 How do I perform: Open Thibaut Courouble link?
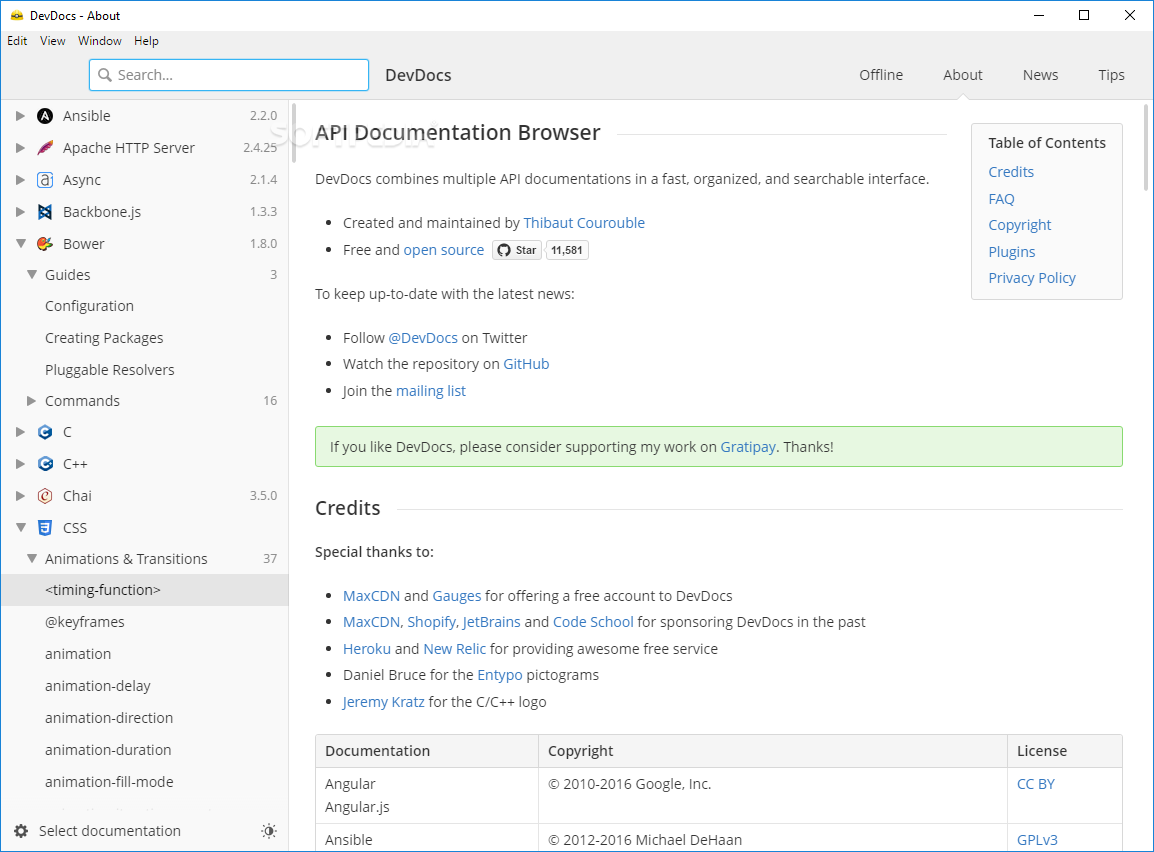tap(584, 223)
